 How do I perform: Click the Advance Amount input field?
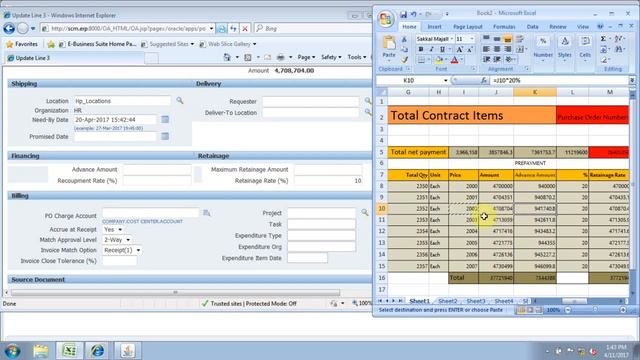click(x=157, y=169)
